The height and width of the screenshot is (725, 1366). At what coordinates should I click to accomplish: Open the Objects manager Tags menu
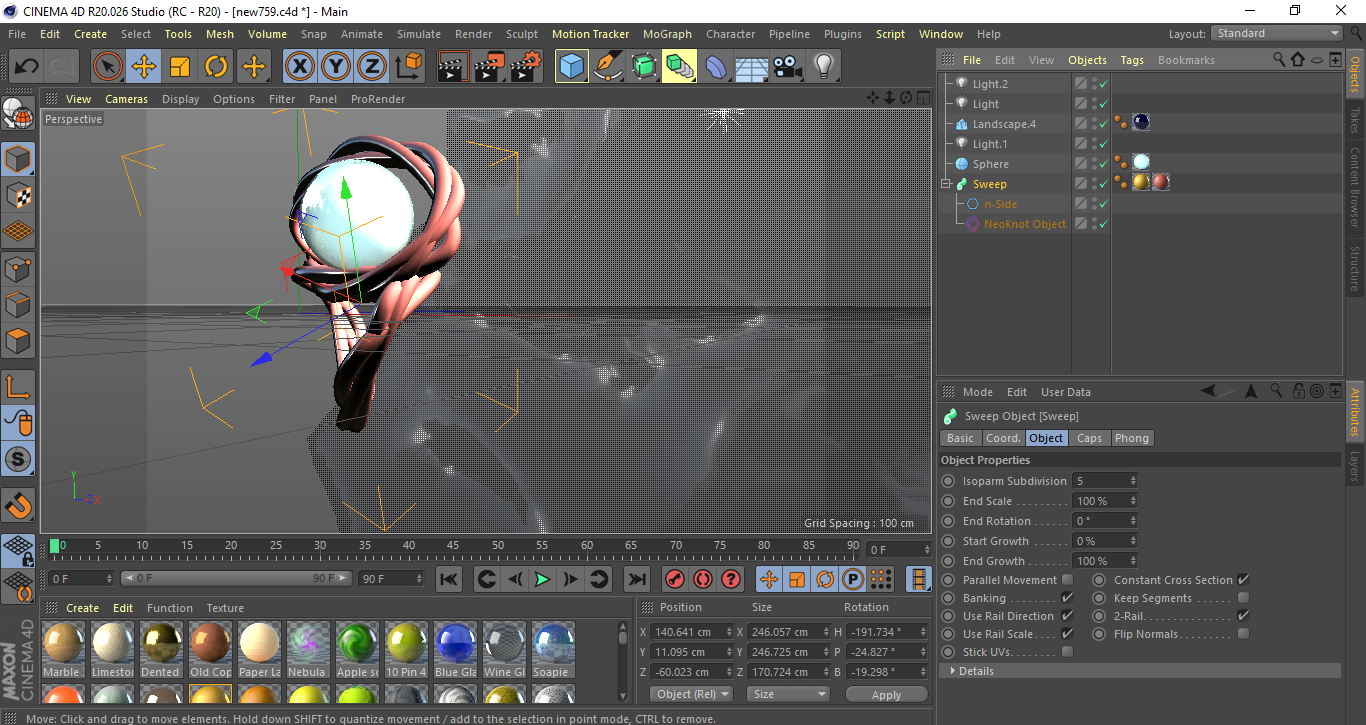pos(1132,60)
